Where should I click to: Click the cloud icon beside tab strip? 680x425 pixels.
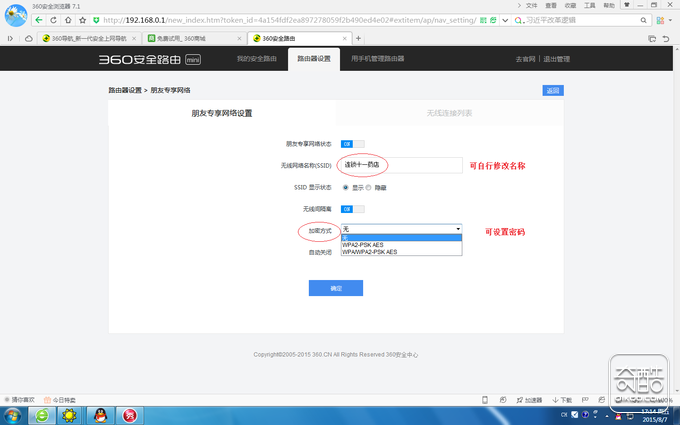click(29, 39)
